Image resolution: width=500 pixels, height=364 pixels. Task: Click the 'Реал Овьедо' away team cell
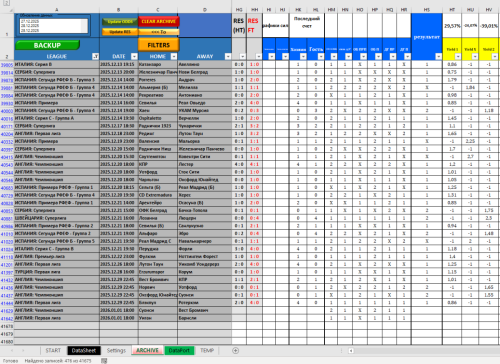204,103
